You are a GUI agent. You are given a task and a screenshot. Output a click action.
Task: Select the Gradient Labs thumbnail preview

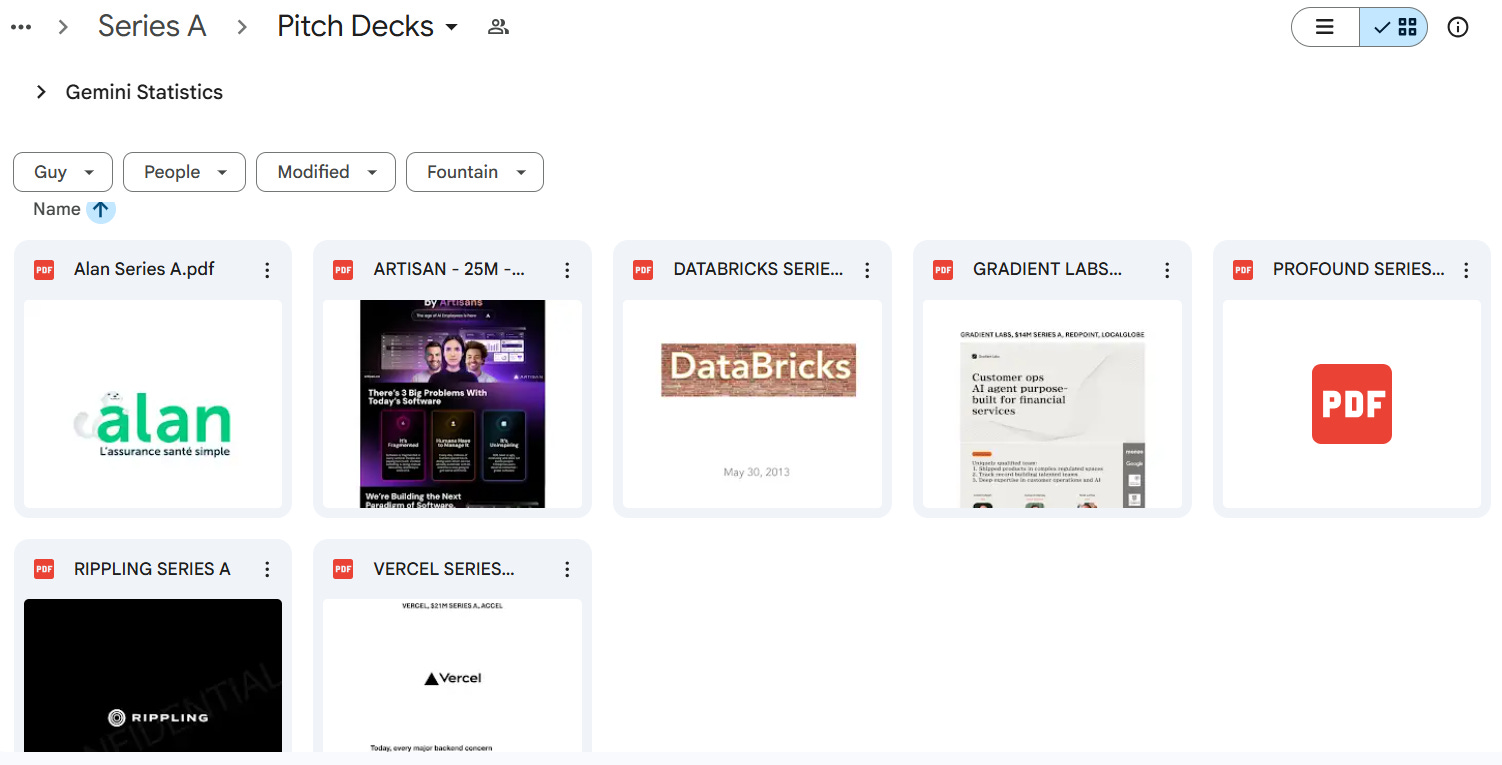1053,404
